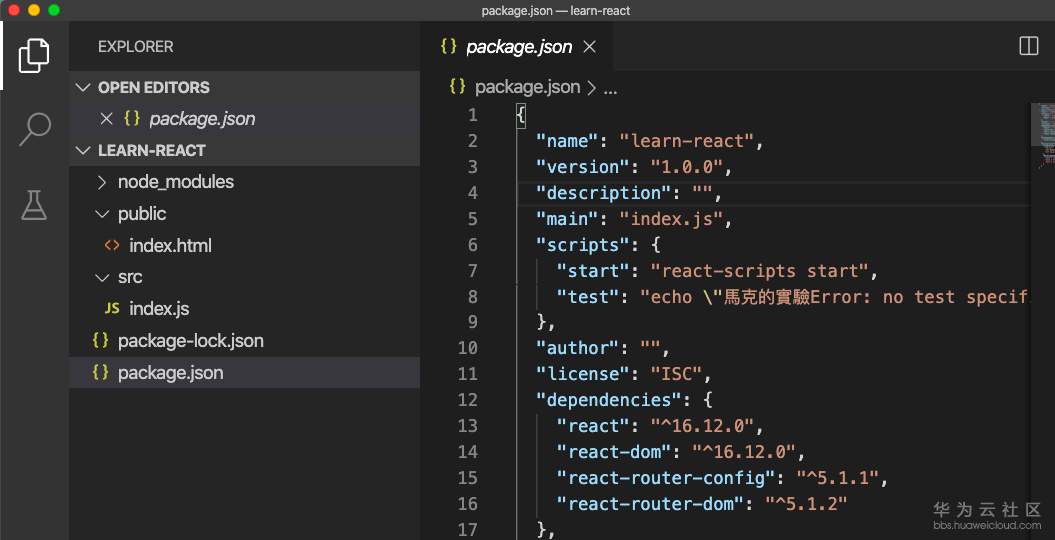This screenshot has height=540, width=1055.
Task: Click package.json in the breadcrumb
Action: tap(527, 87)
